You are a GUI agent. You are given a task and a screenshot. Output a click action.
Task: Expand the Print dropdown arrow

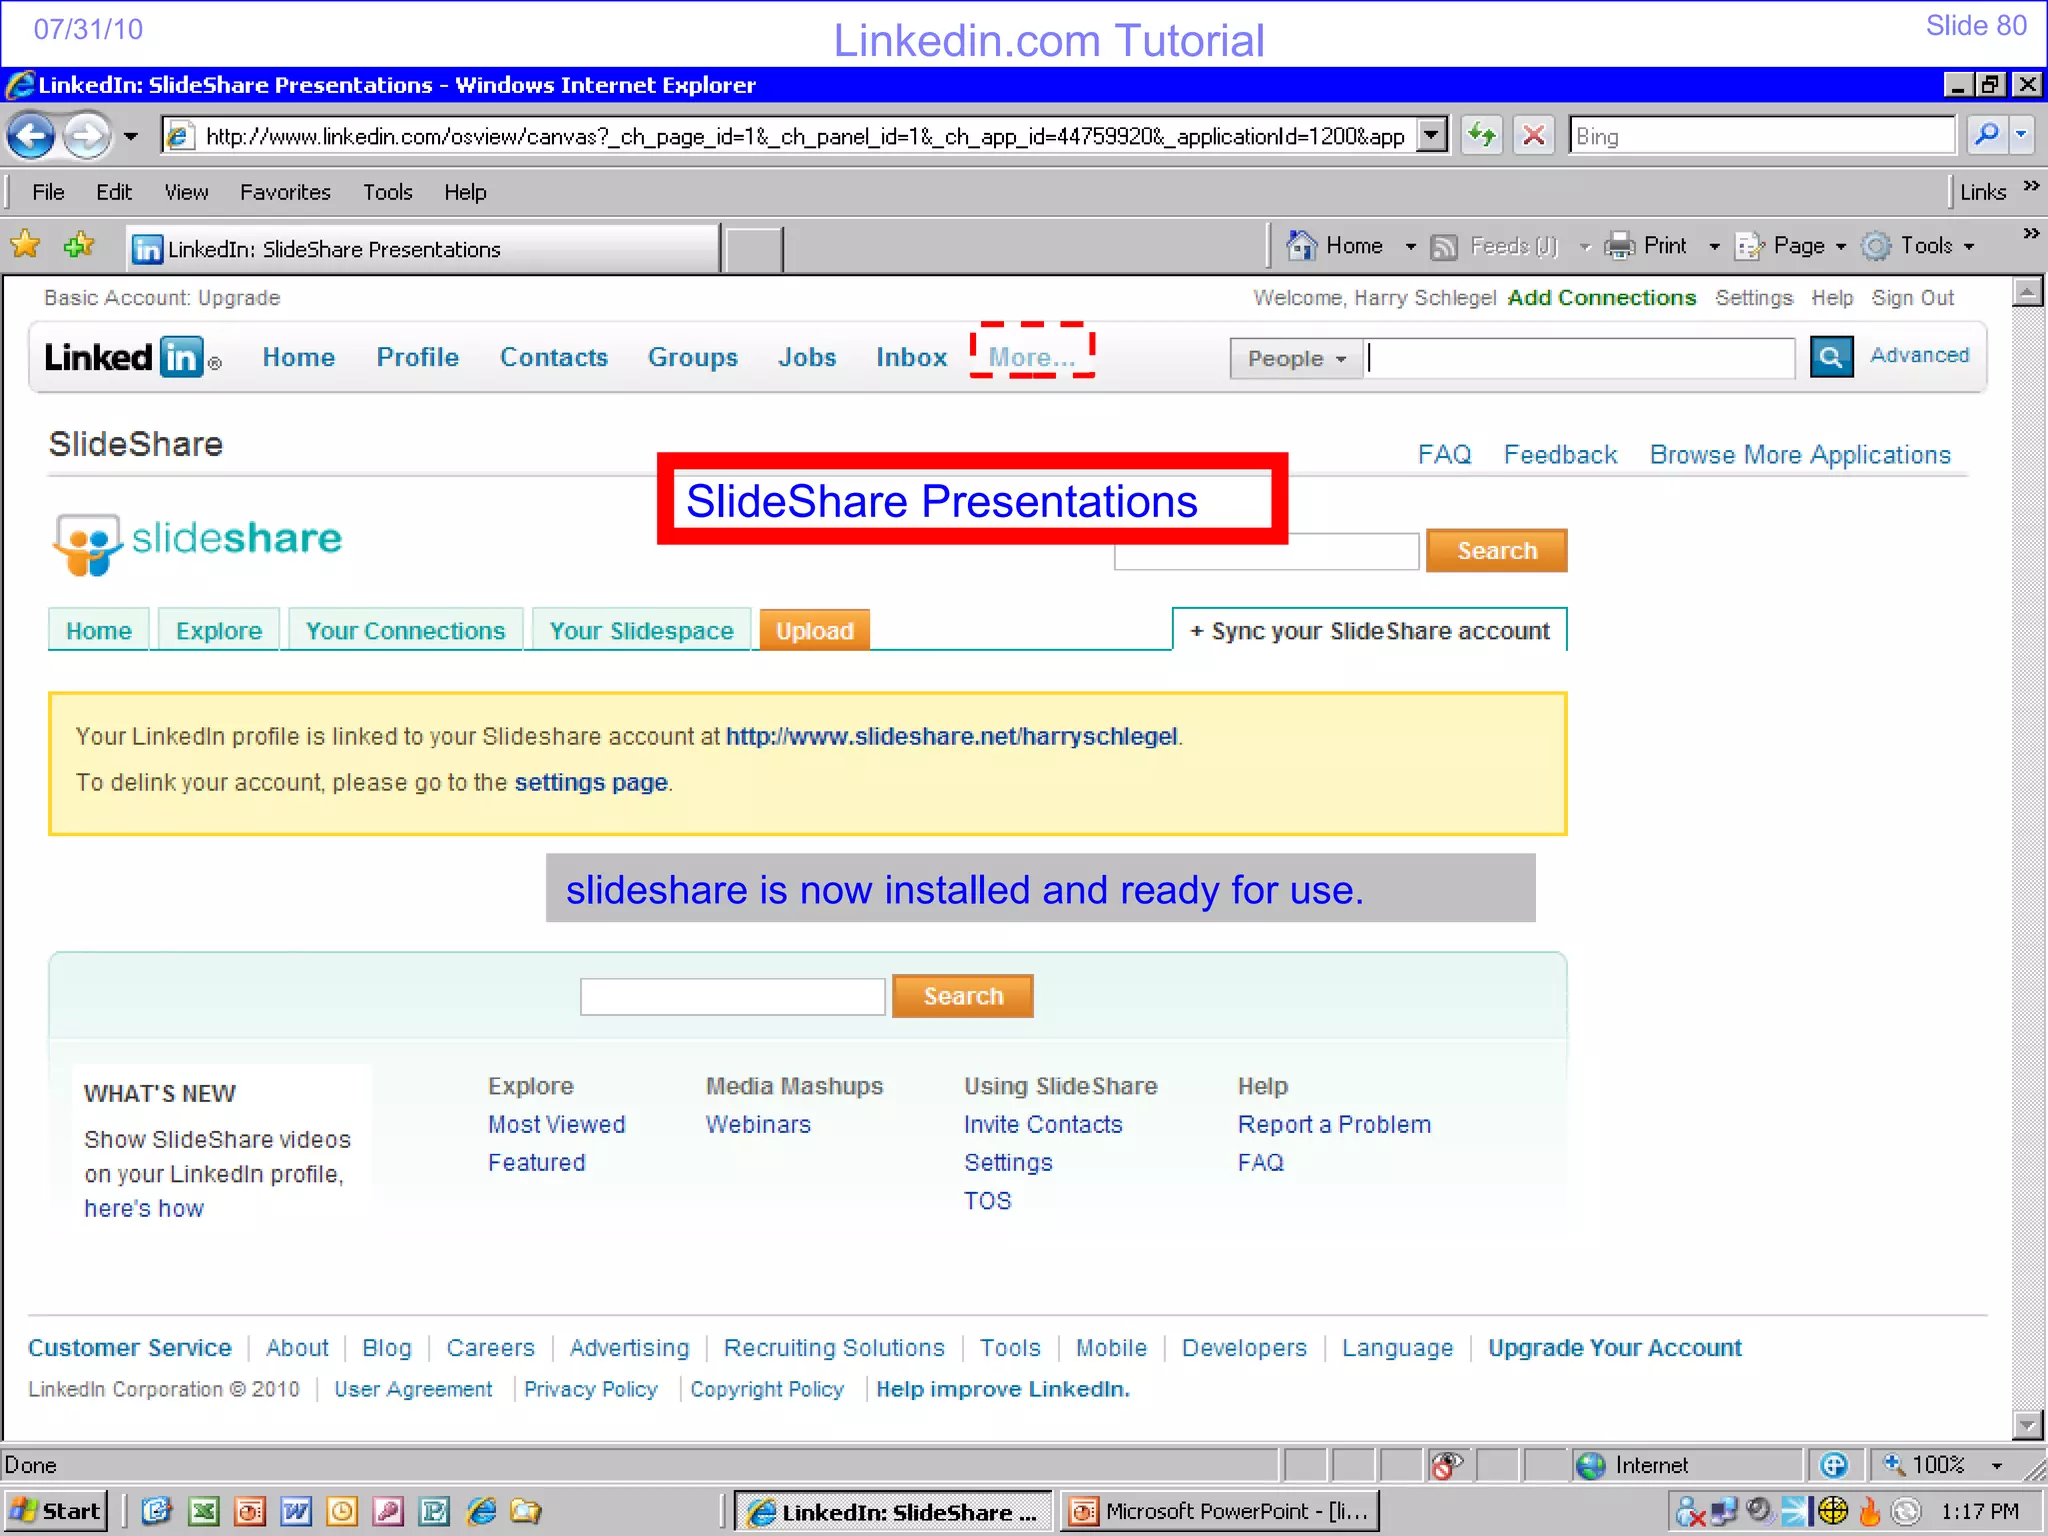click(x=1714, y=247)
